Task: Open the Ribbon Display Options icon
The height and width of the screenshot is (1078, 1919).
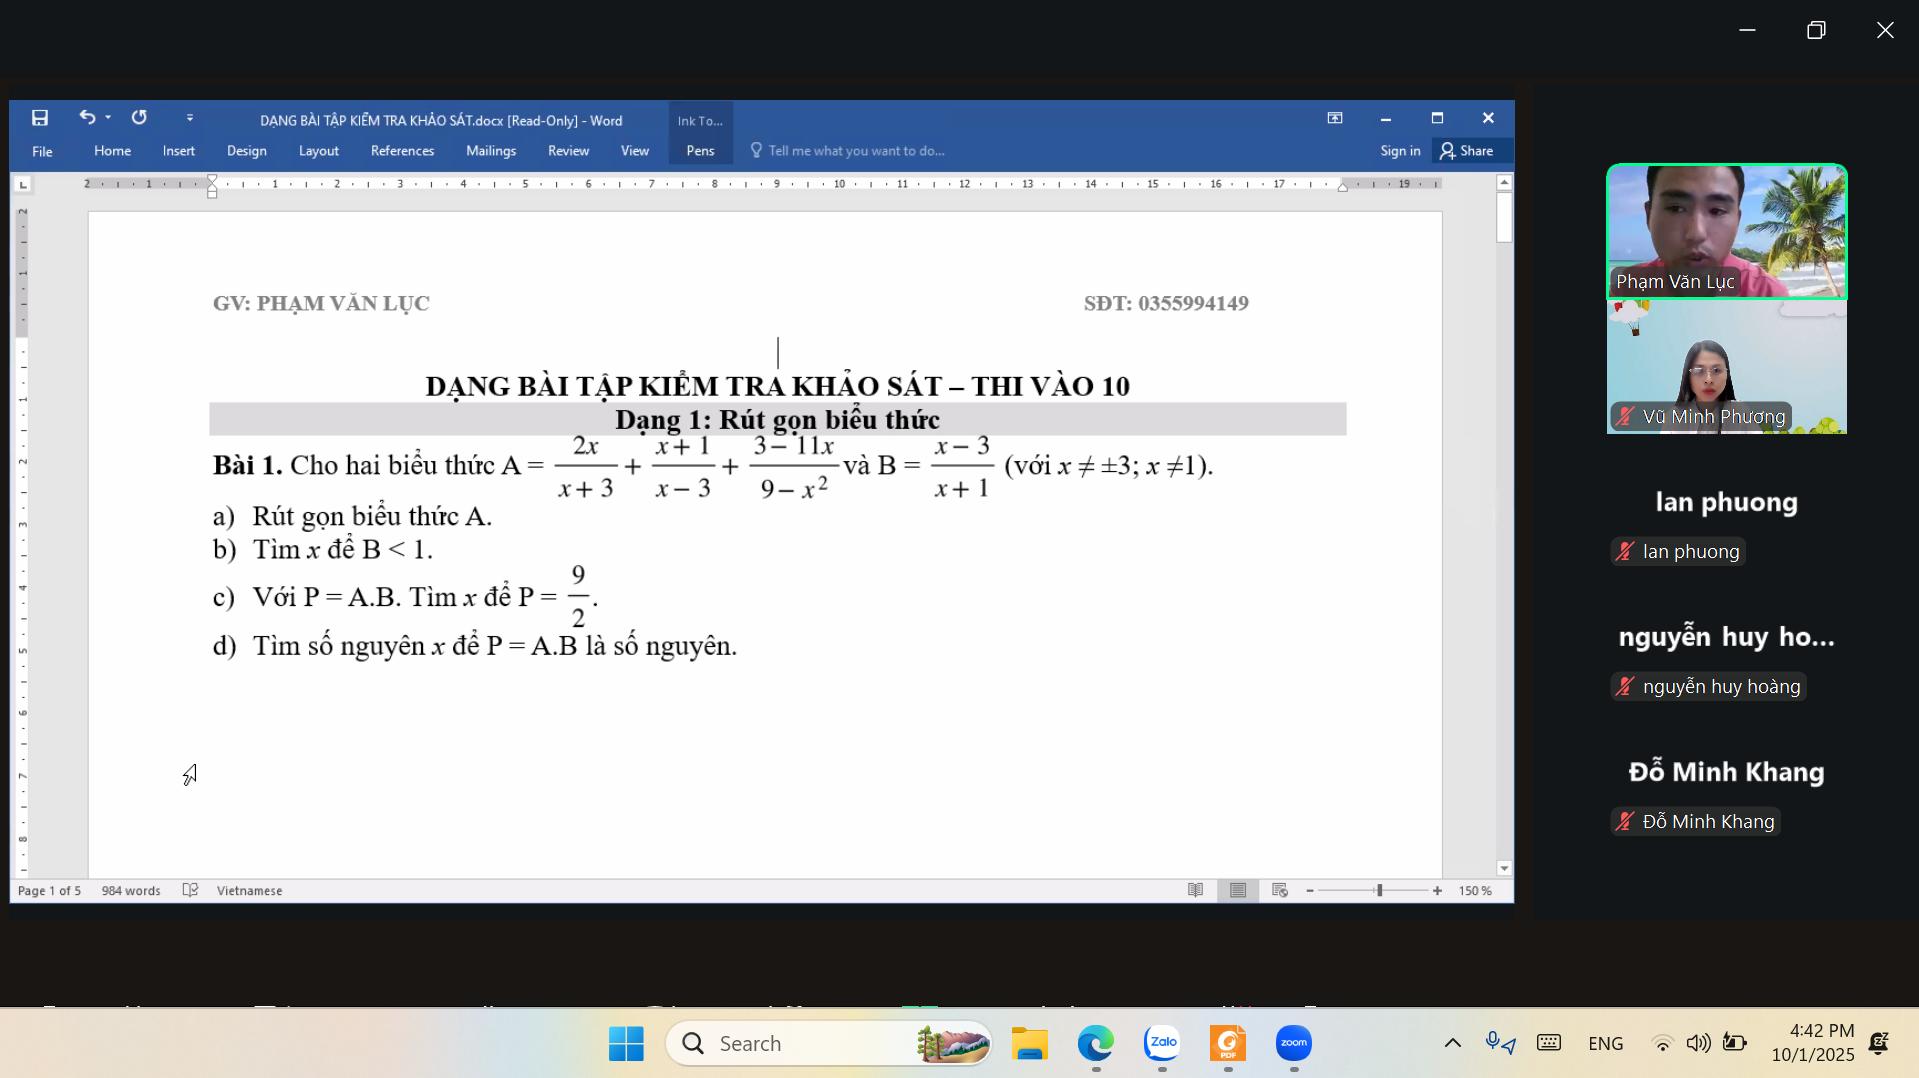Action: 1334,118
